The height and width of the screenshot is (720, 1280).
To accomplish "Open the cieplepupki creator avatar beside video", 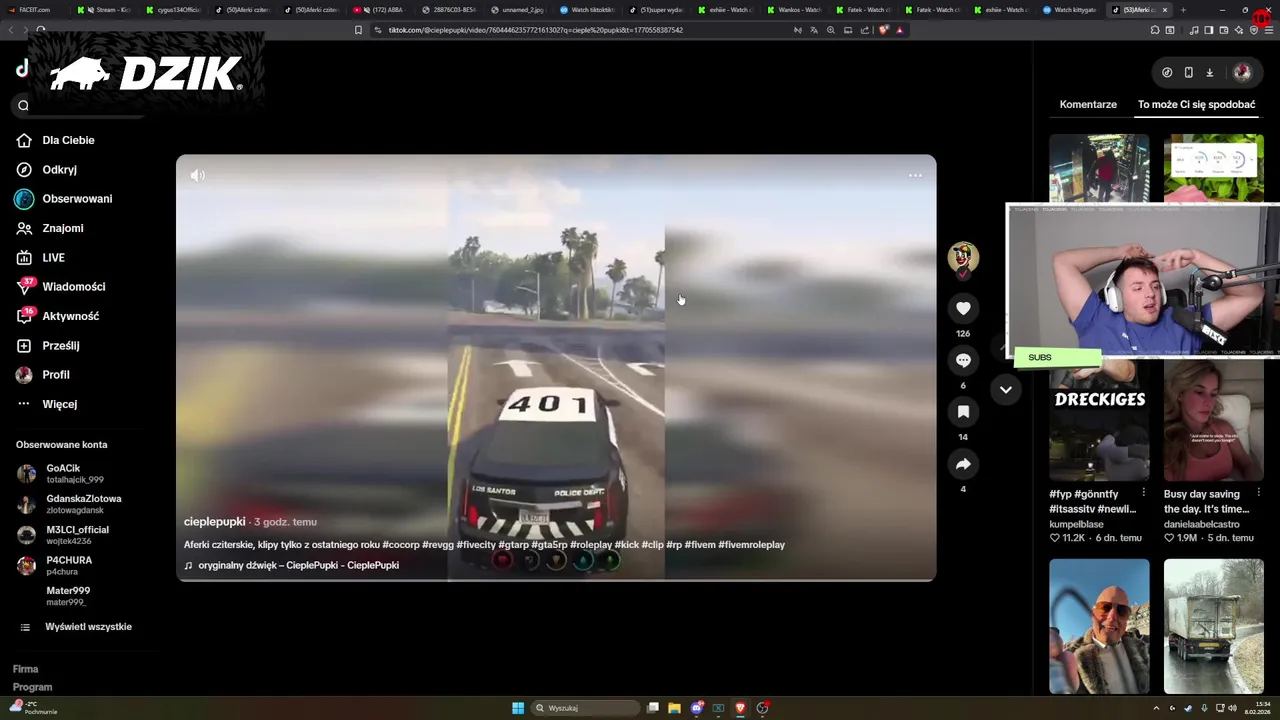I will [963, 258].
